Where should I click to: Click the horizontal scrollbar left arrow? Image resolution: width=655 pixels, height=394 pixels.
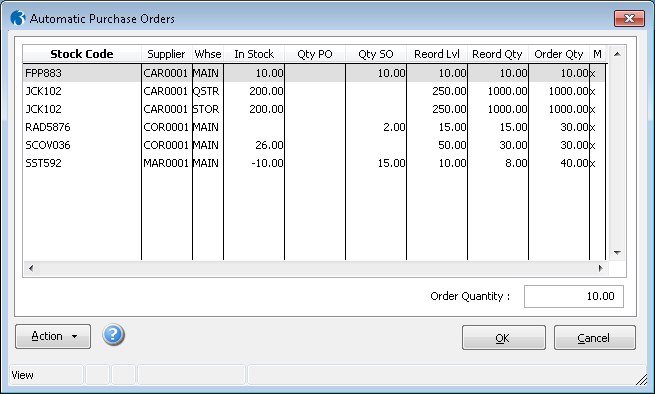[30, 268]
